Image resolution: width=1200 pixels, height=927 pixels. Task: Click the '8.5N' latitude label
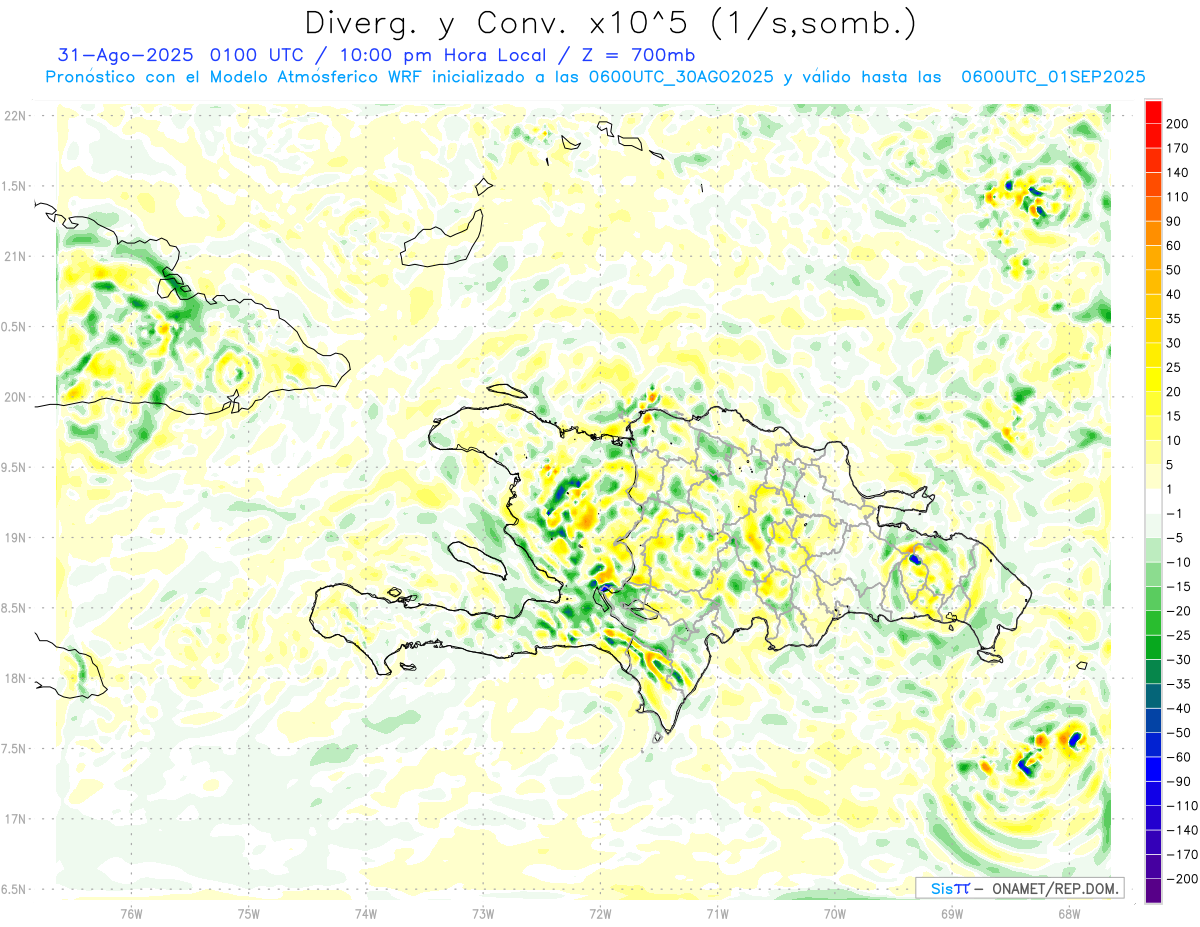pos(14,608)
